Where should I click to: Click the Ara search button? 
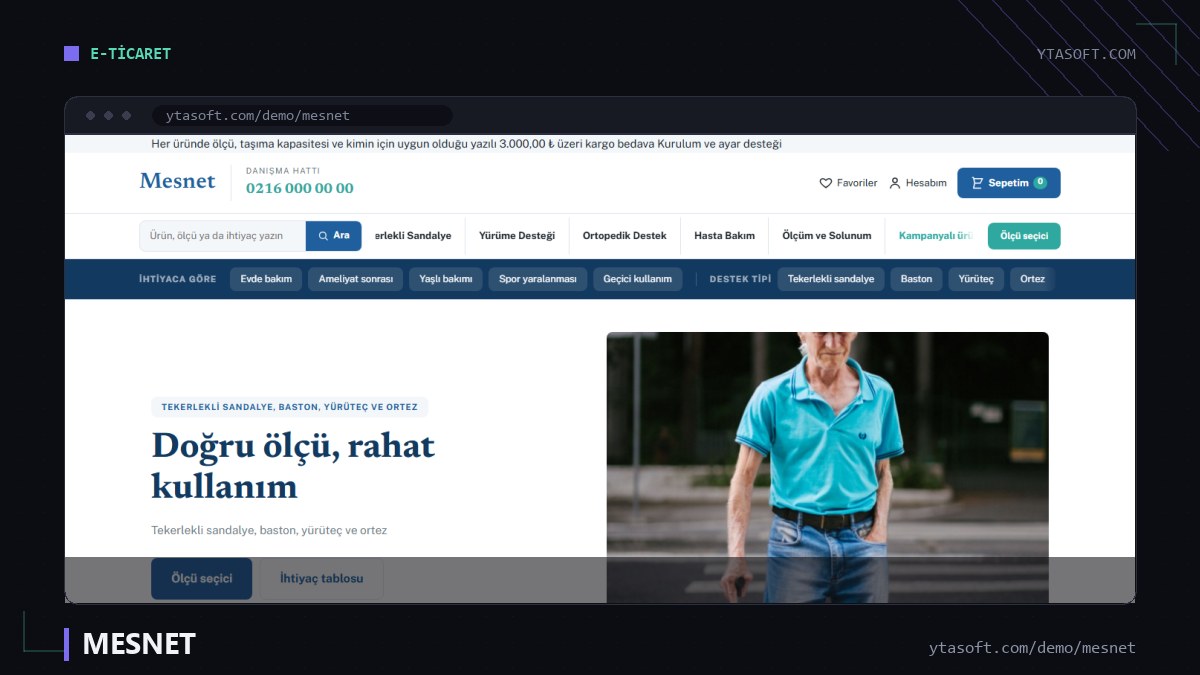(334, 236)
